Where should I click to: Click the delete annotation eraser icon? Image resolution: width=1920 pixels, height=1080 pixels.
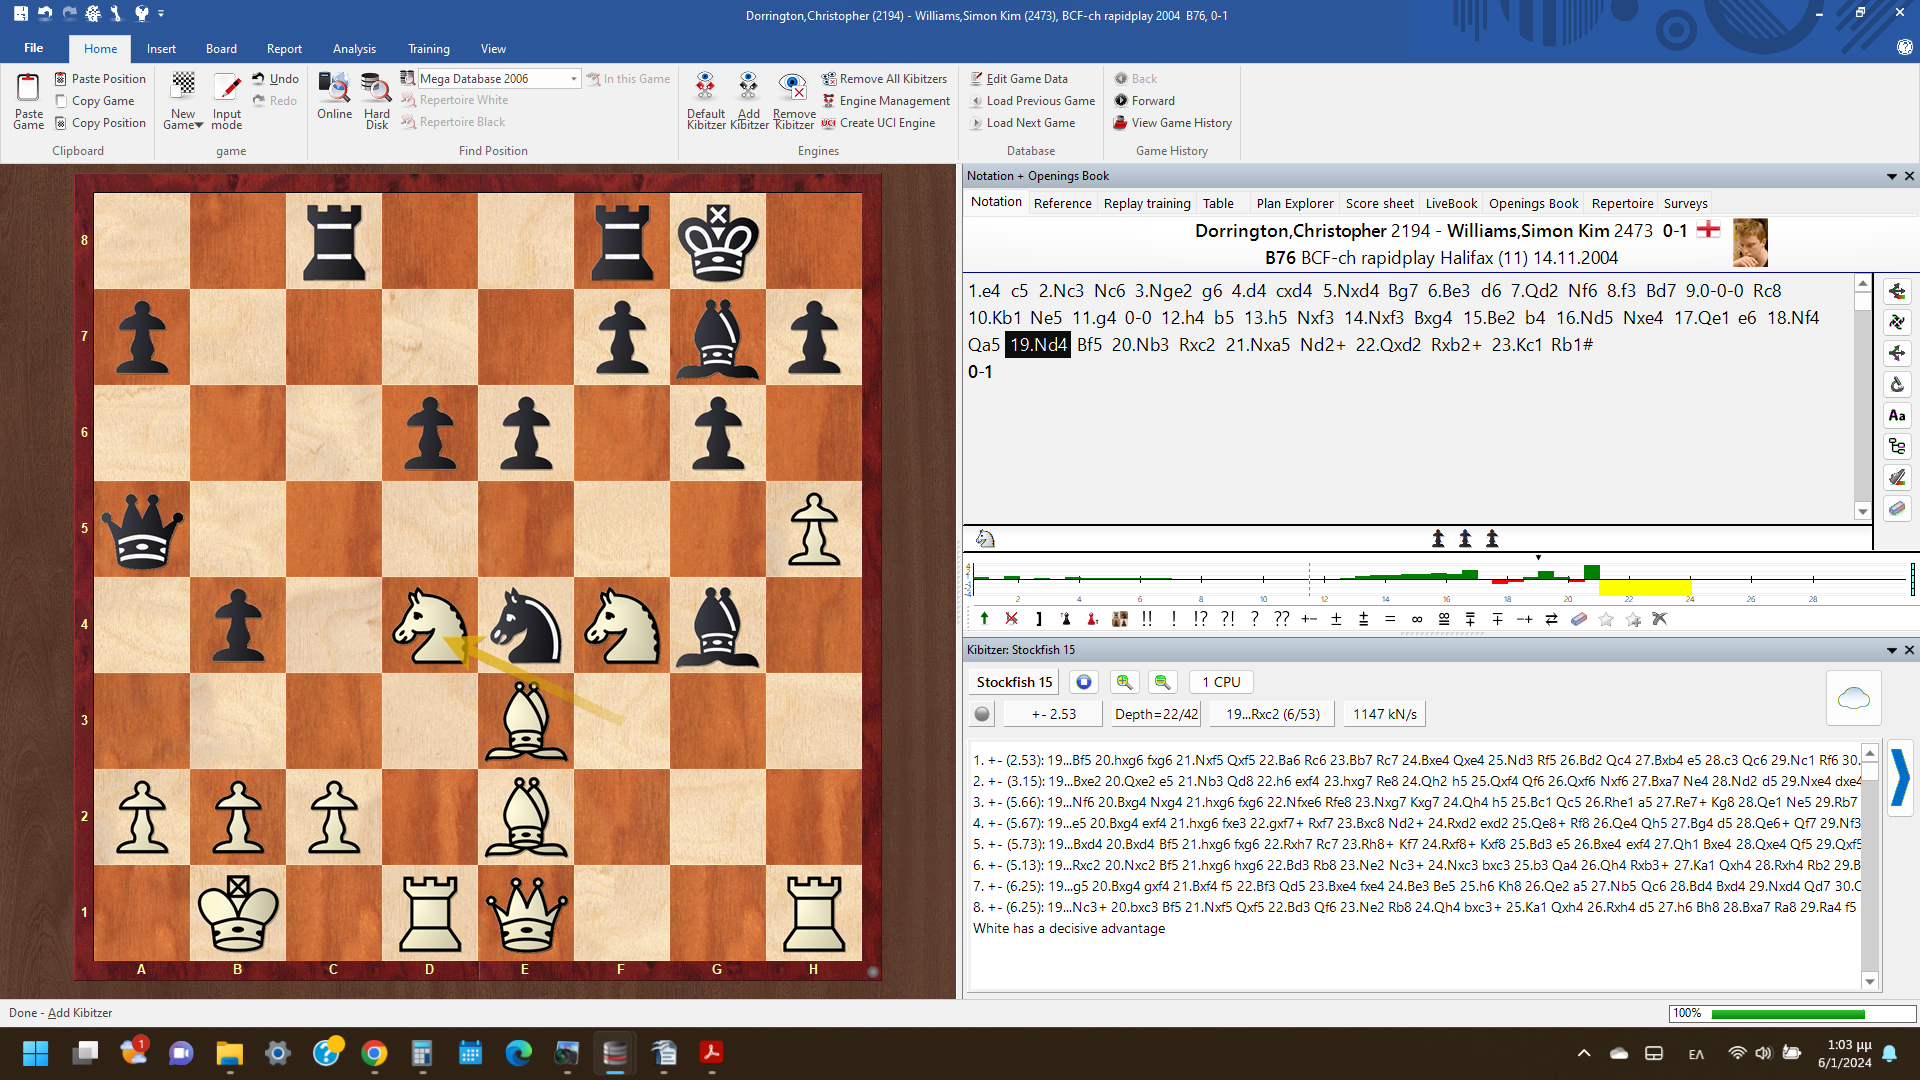pos(1578,619)
